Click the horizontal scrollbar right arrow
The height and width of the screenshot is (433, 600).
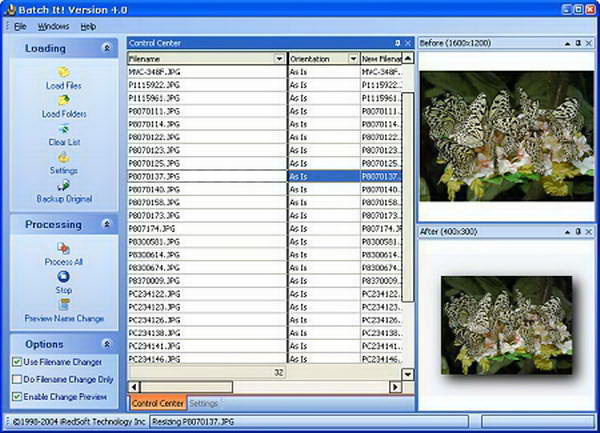coord(395,387)
